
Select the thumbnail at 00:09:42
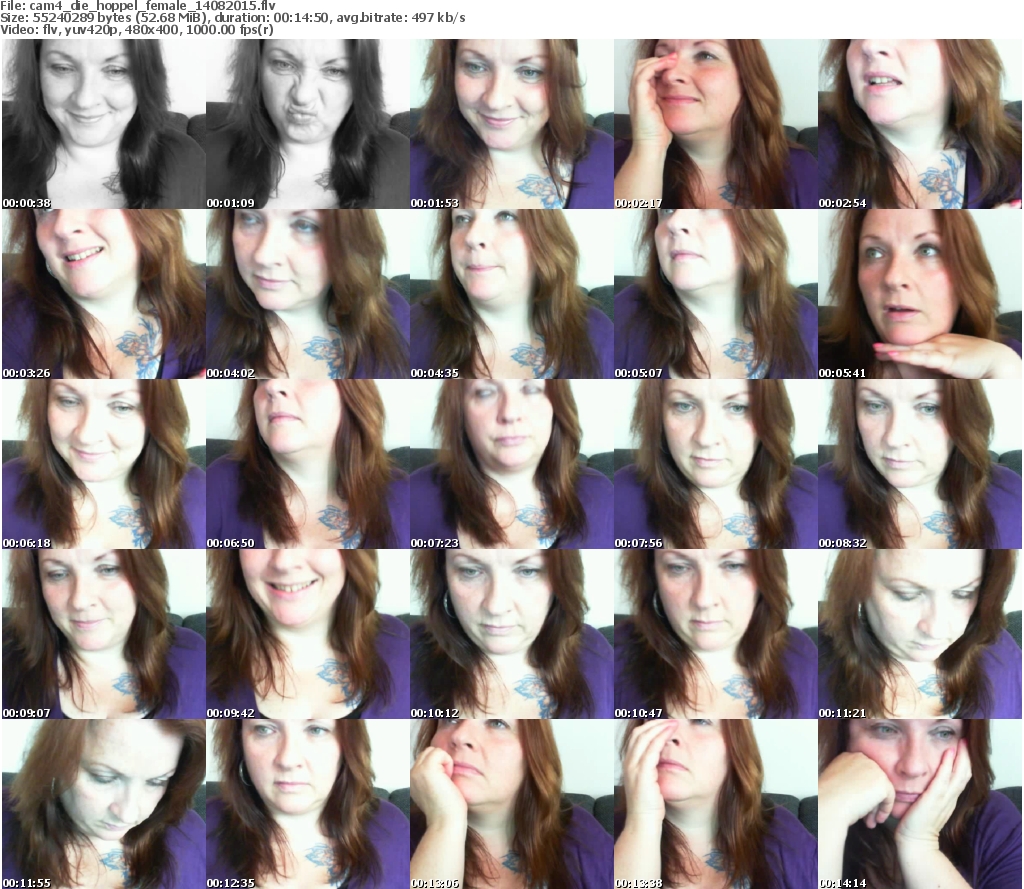point(308,634)
